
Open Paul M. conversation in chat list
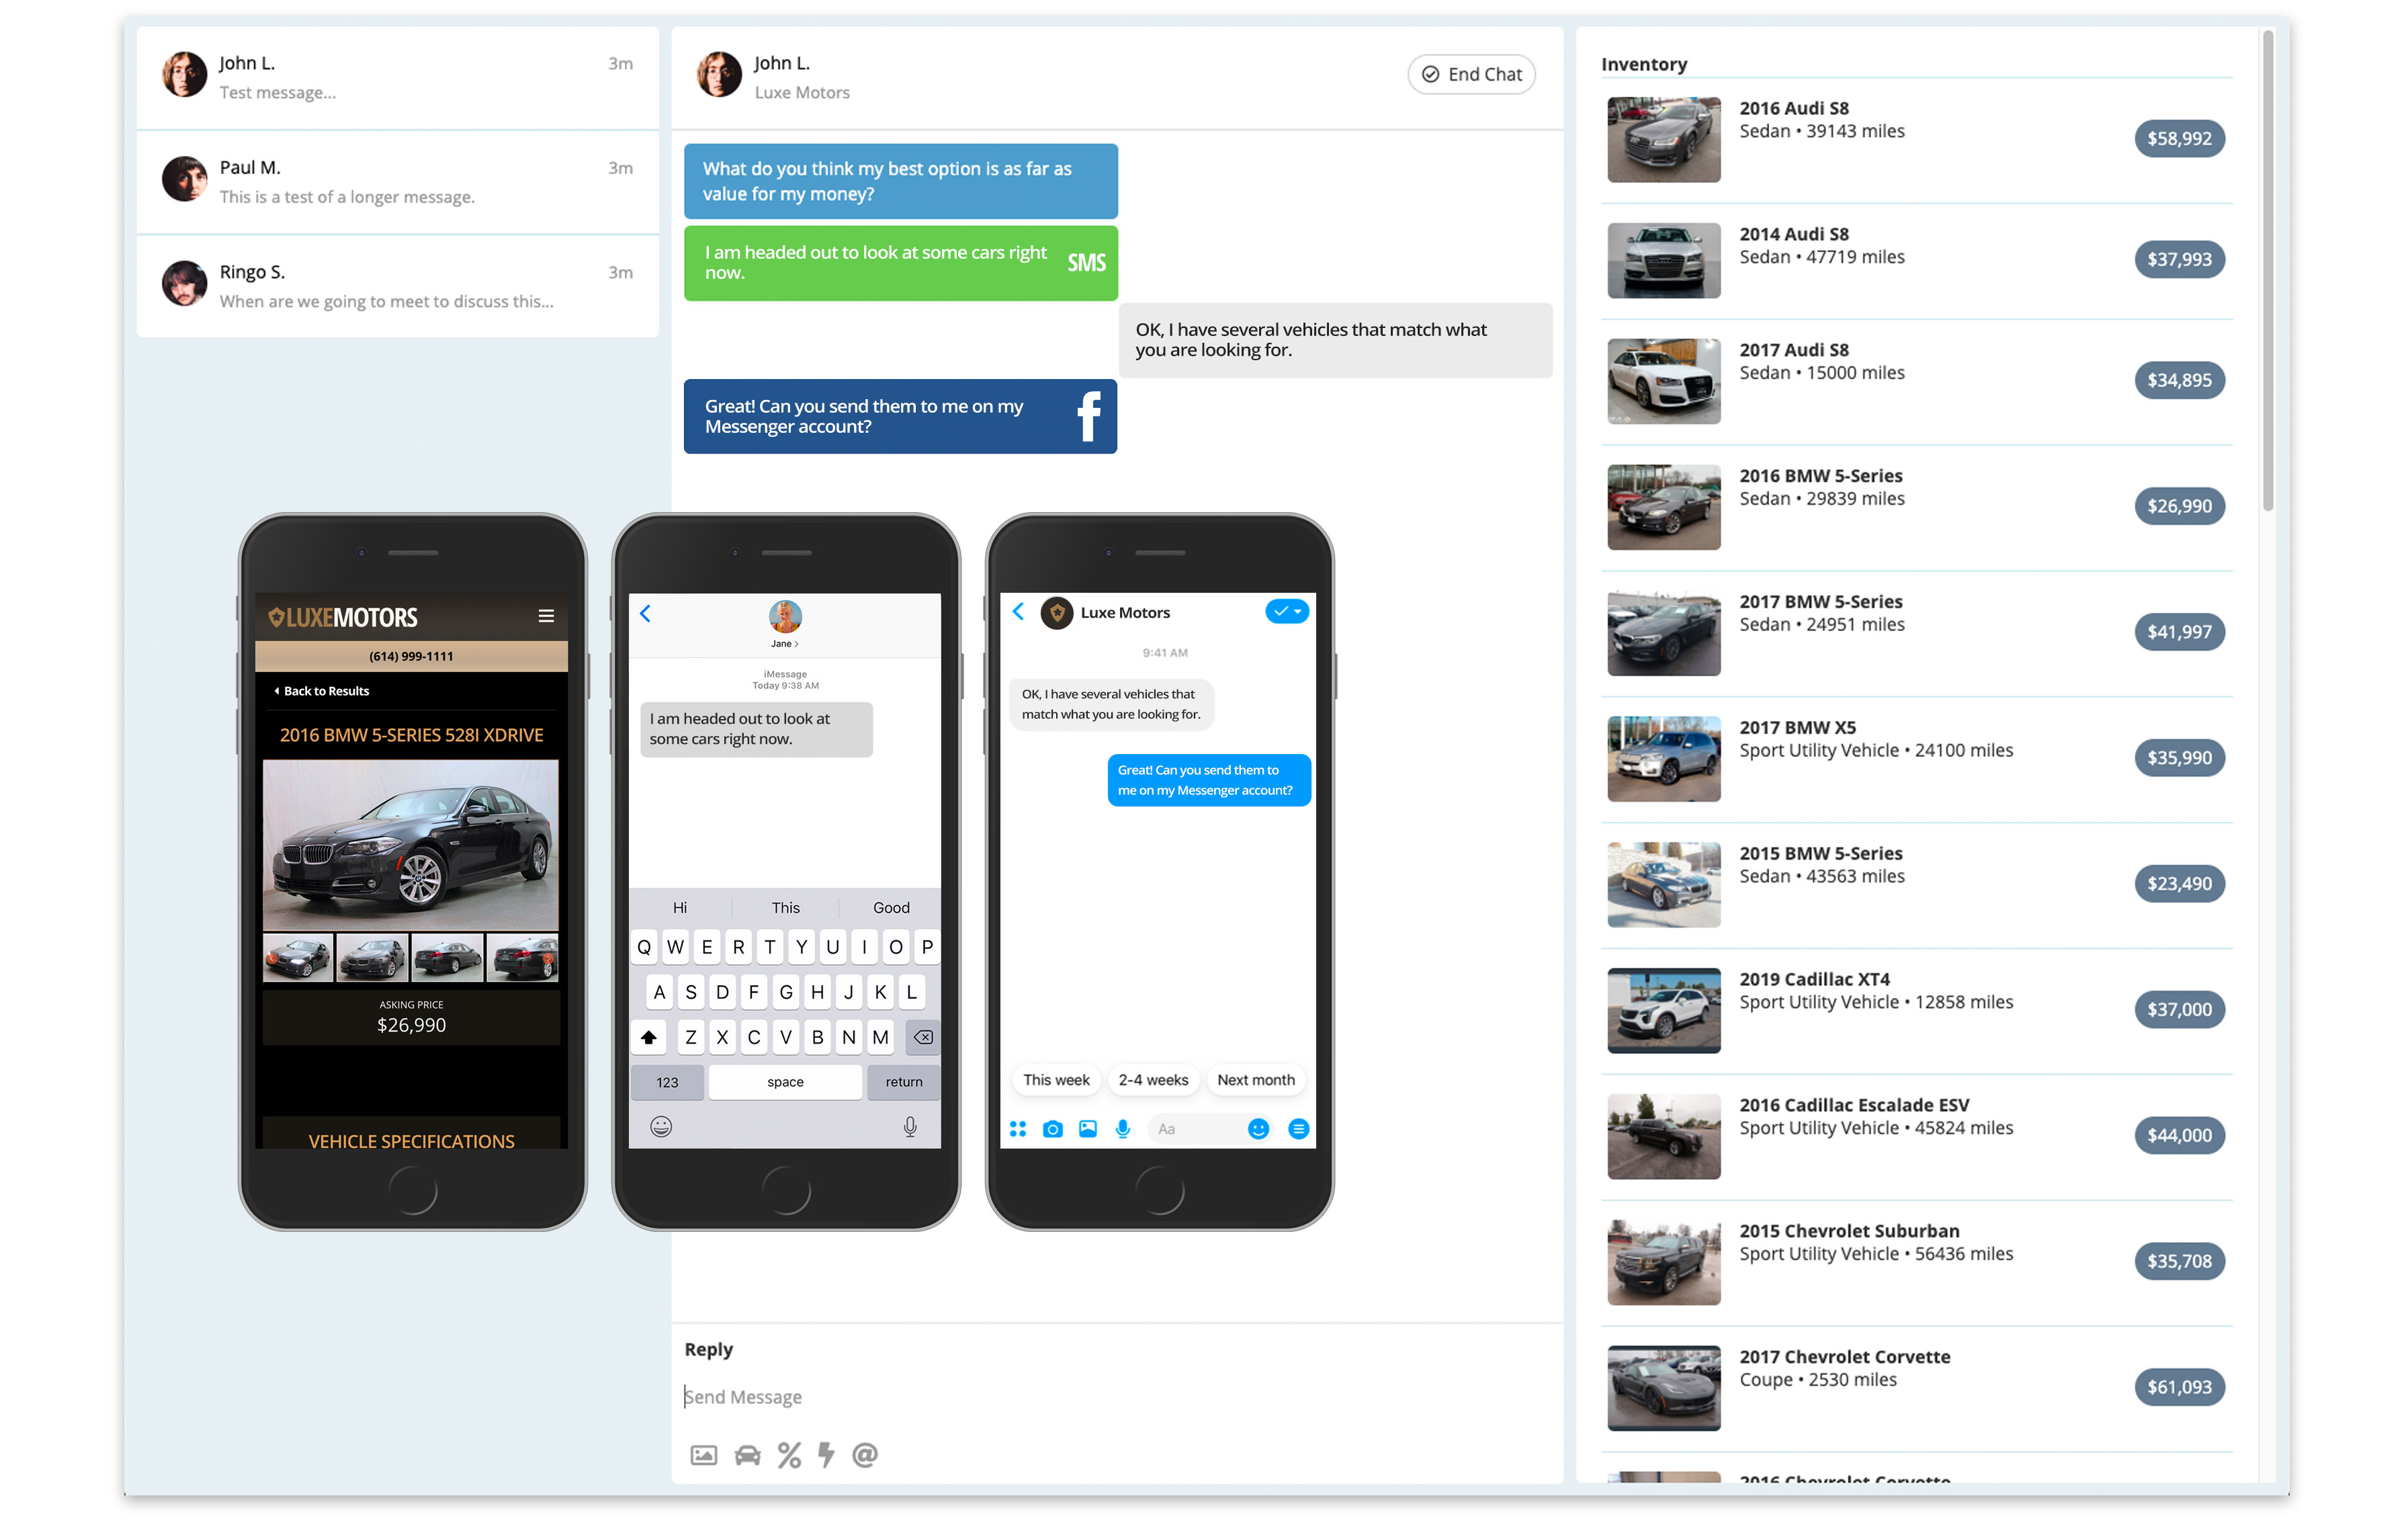397,182
